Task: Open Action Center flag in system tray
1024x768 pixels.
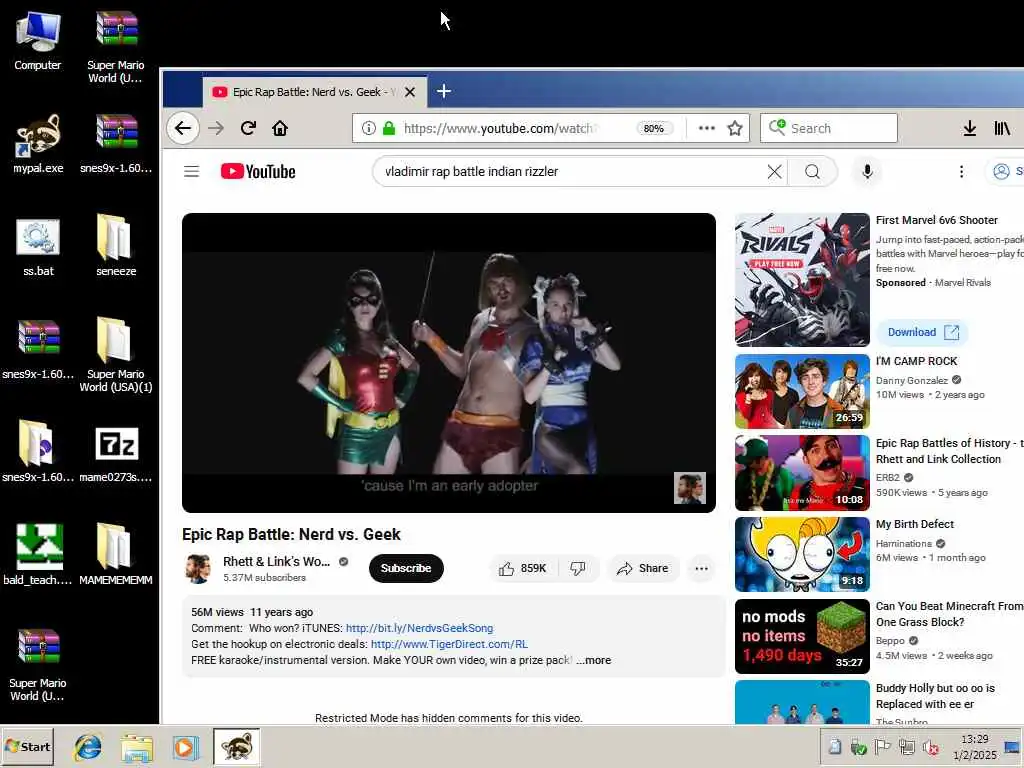Action: click(x=882, y=747)
